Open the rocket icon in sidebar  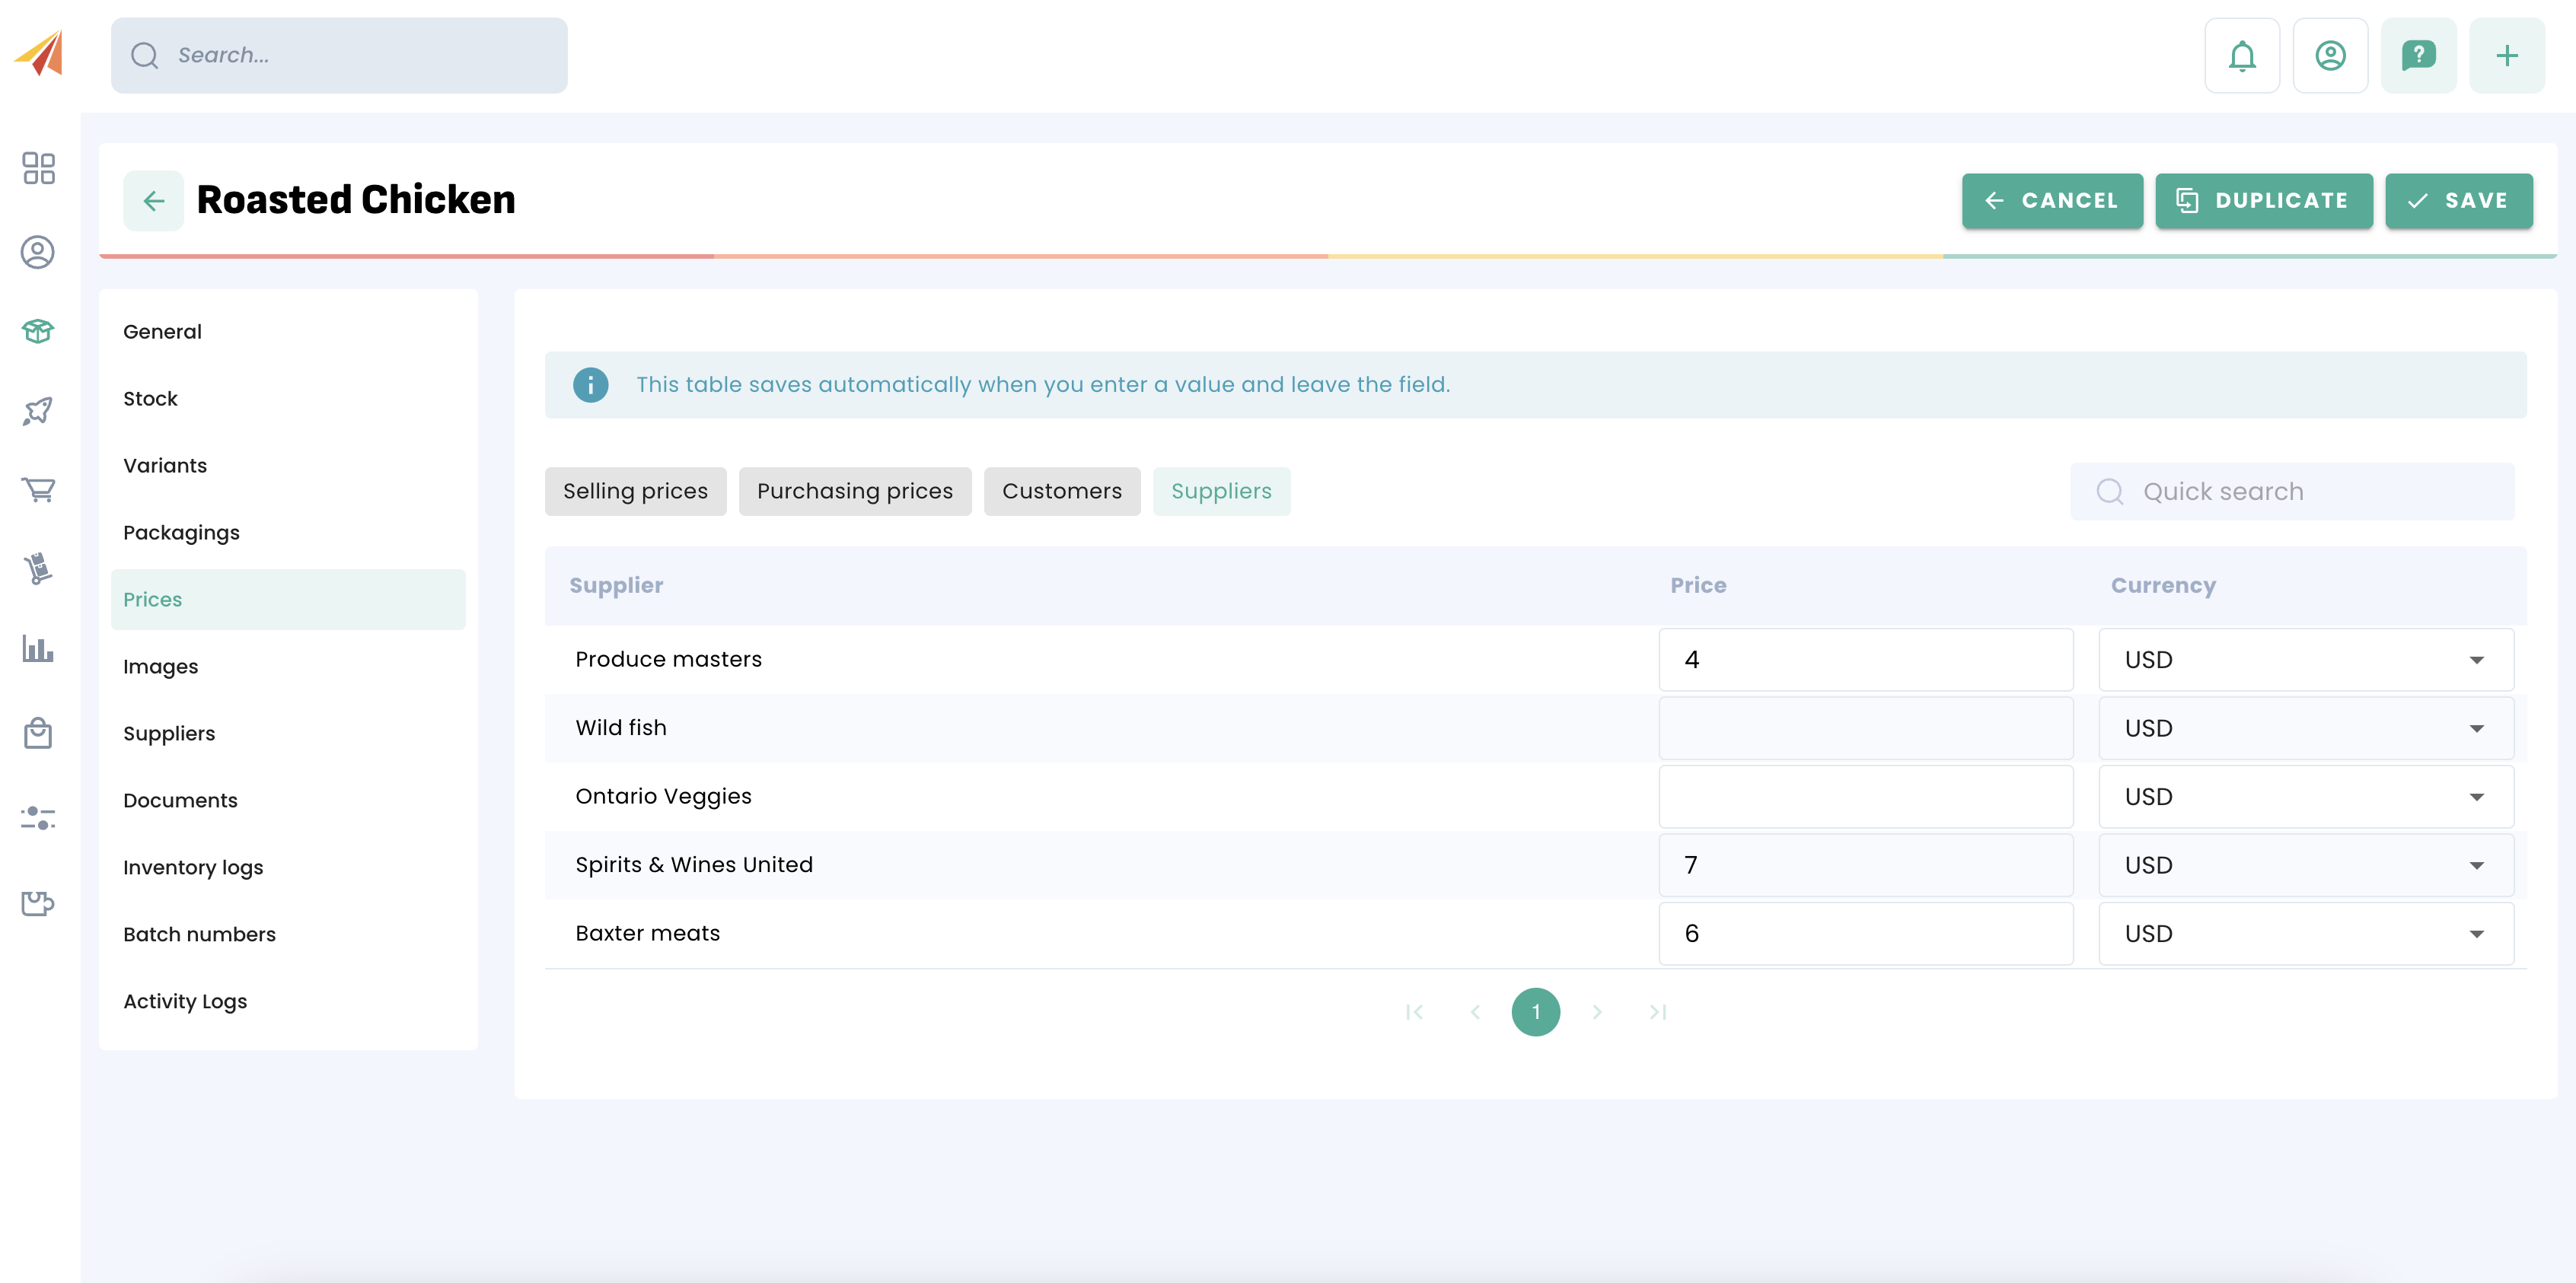38,410
